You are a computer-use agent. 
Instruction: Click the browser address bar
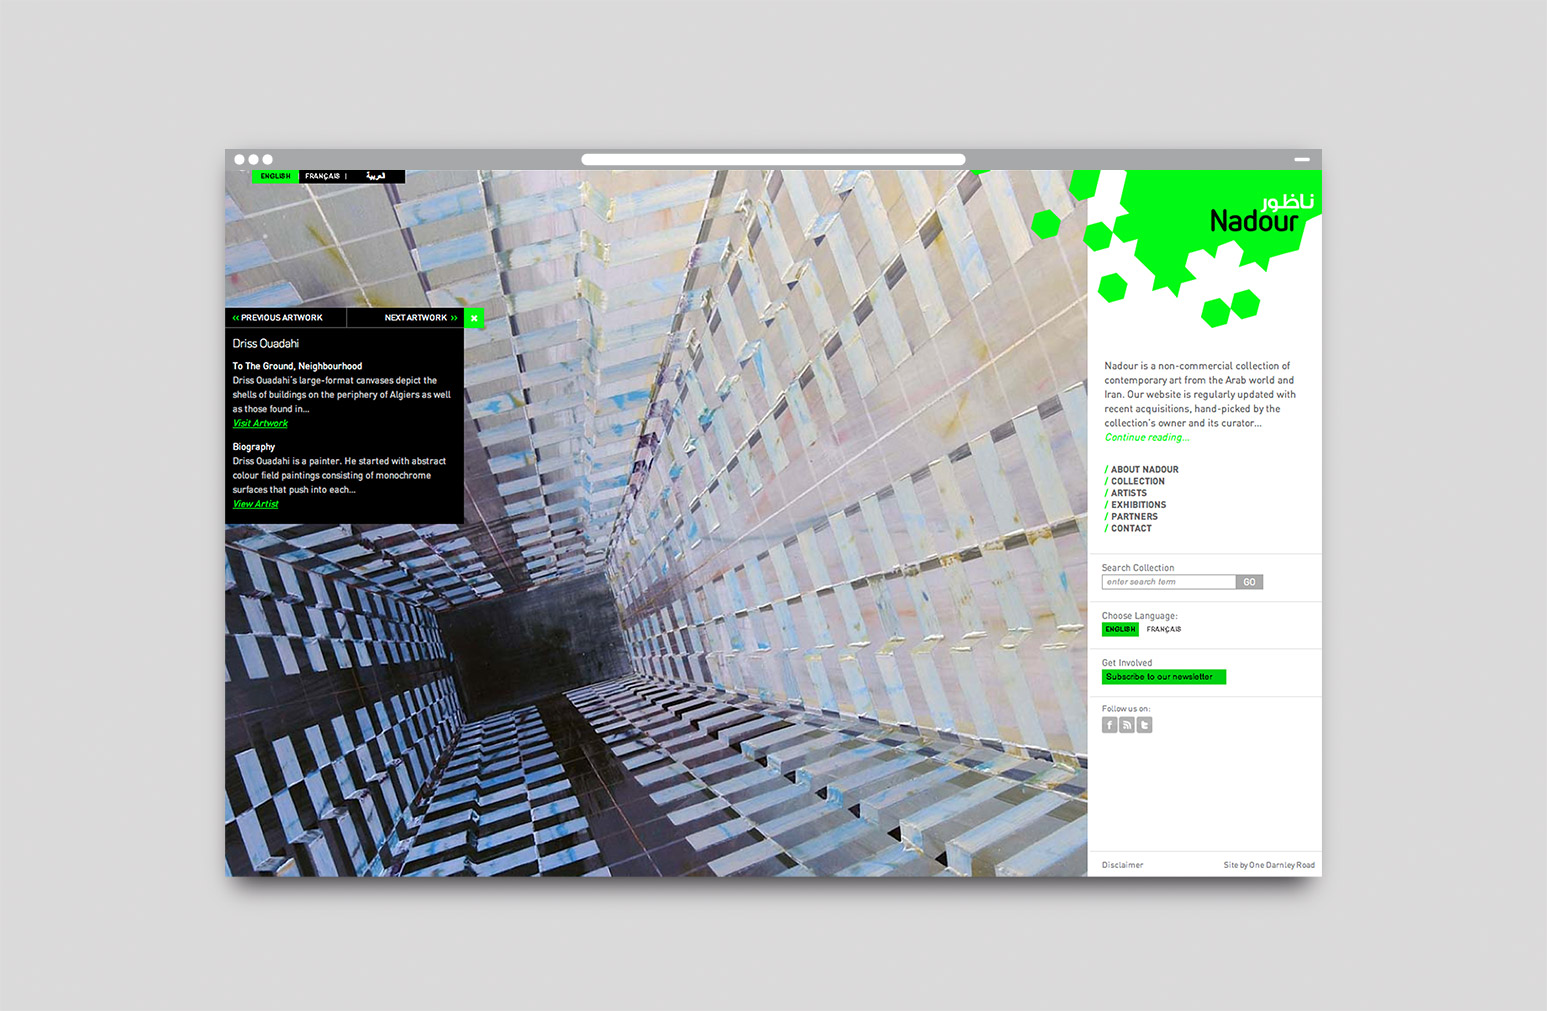point(773,159)
